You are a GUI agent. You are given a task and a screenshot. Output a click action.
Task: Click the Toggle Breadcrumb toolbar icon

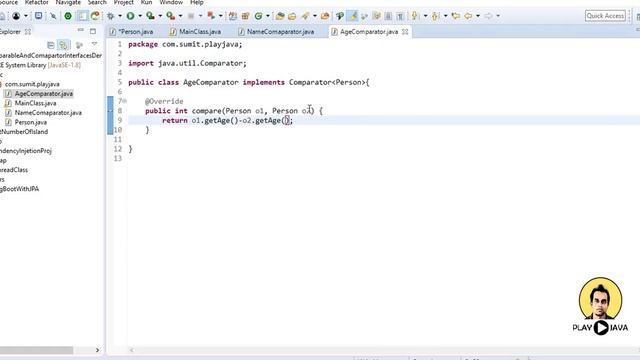(x=82, y=16)
